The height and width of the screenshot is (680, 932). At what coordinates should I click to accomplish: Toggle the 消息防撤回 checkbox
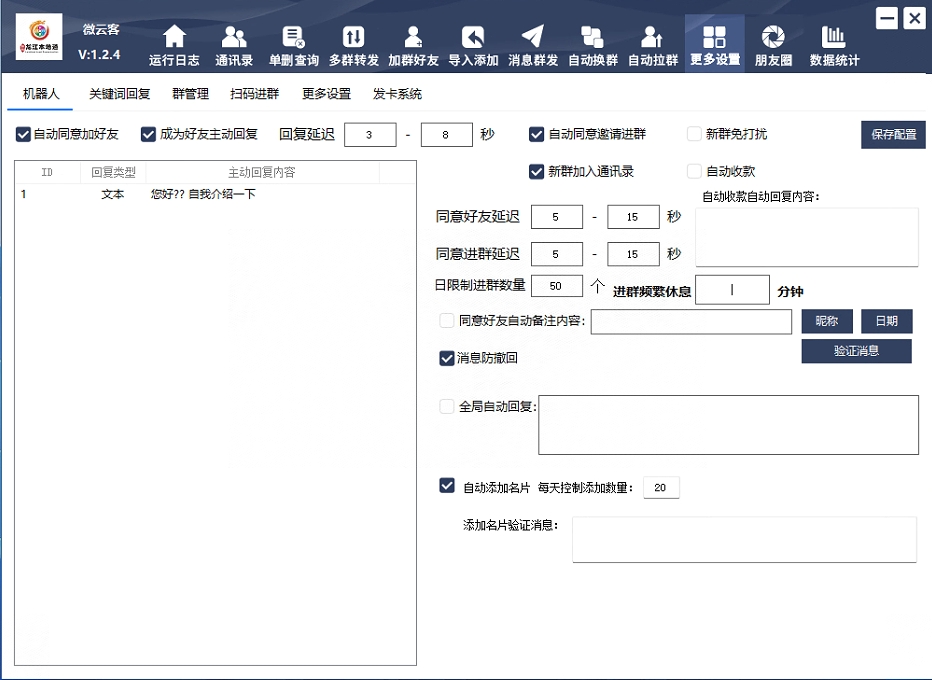pyautogui.click(x=447, y=358)
